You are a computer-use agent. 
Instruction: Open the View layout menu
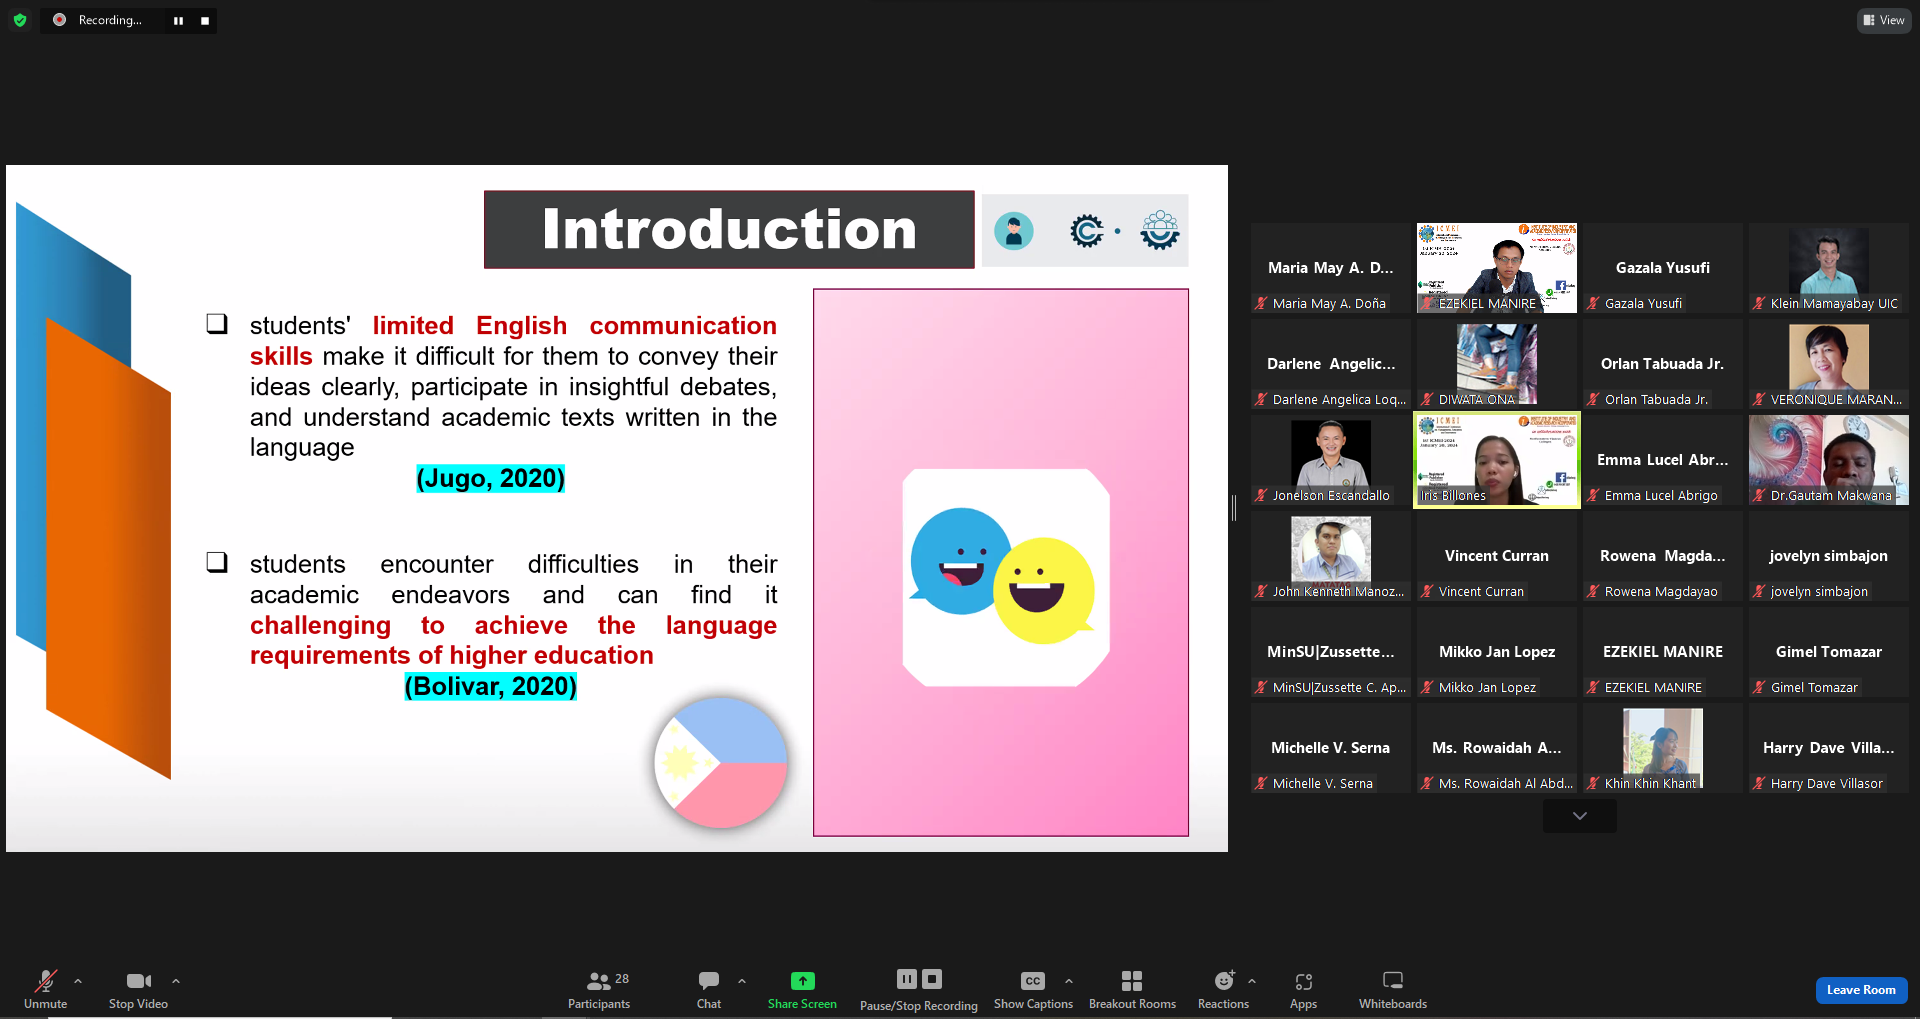(1883, 20)
